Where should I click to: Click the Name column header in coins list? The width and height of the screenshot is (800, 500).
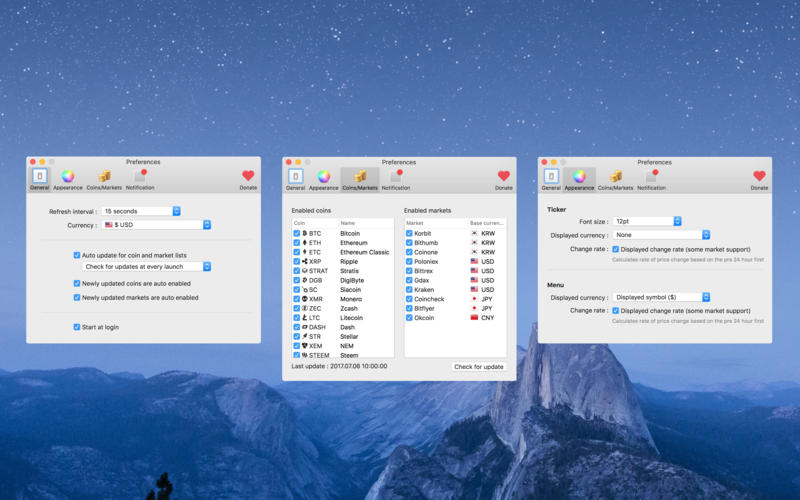pyautogui.click(x=347, y=223)
